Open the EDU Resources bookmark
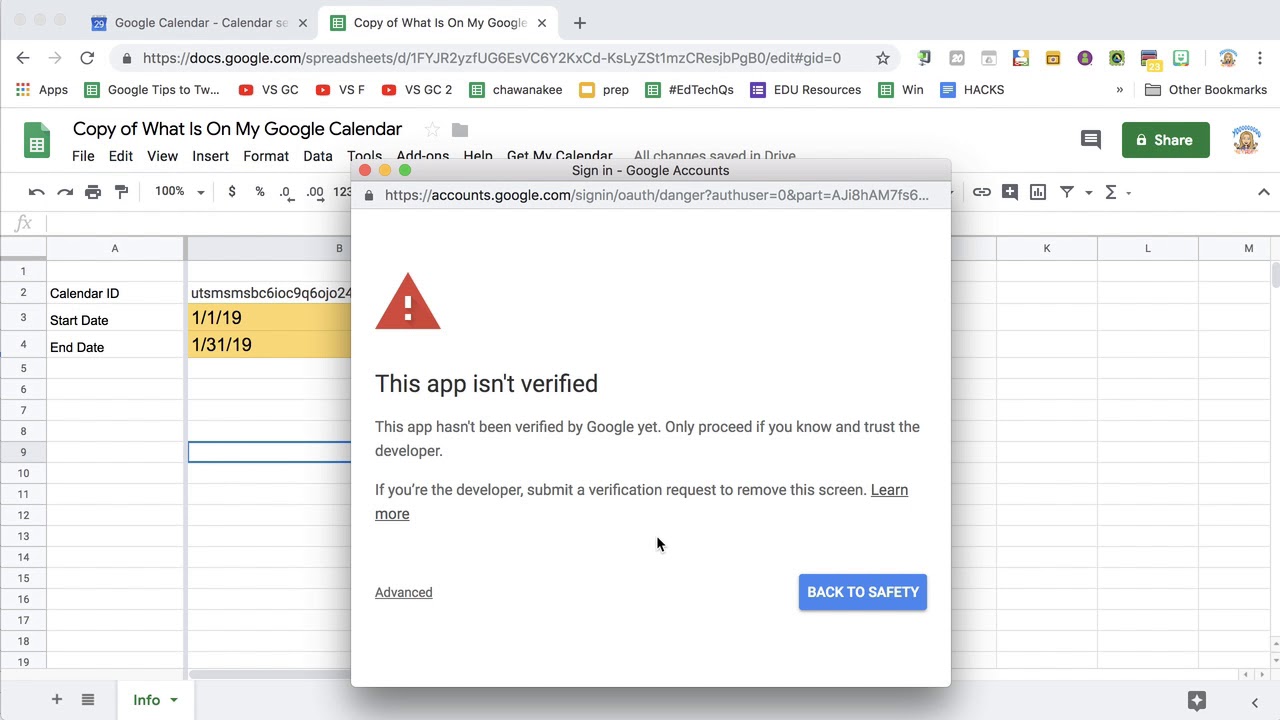 tap(806, 89)
